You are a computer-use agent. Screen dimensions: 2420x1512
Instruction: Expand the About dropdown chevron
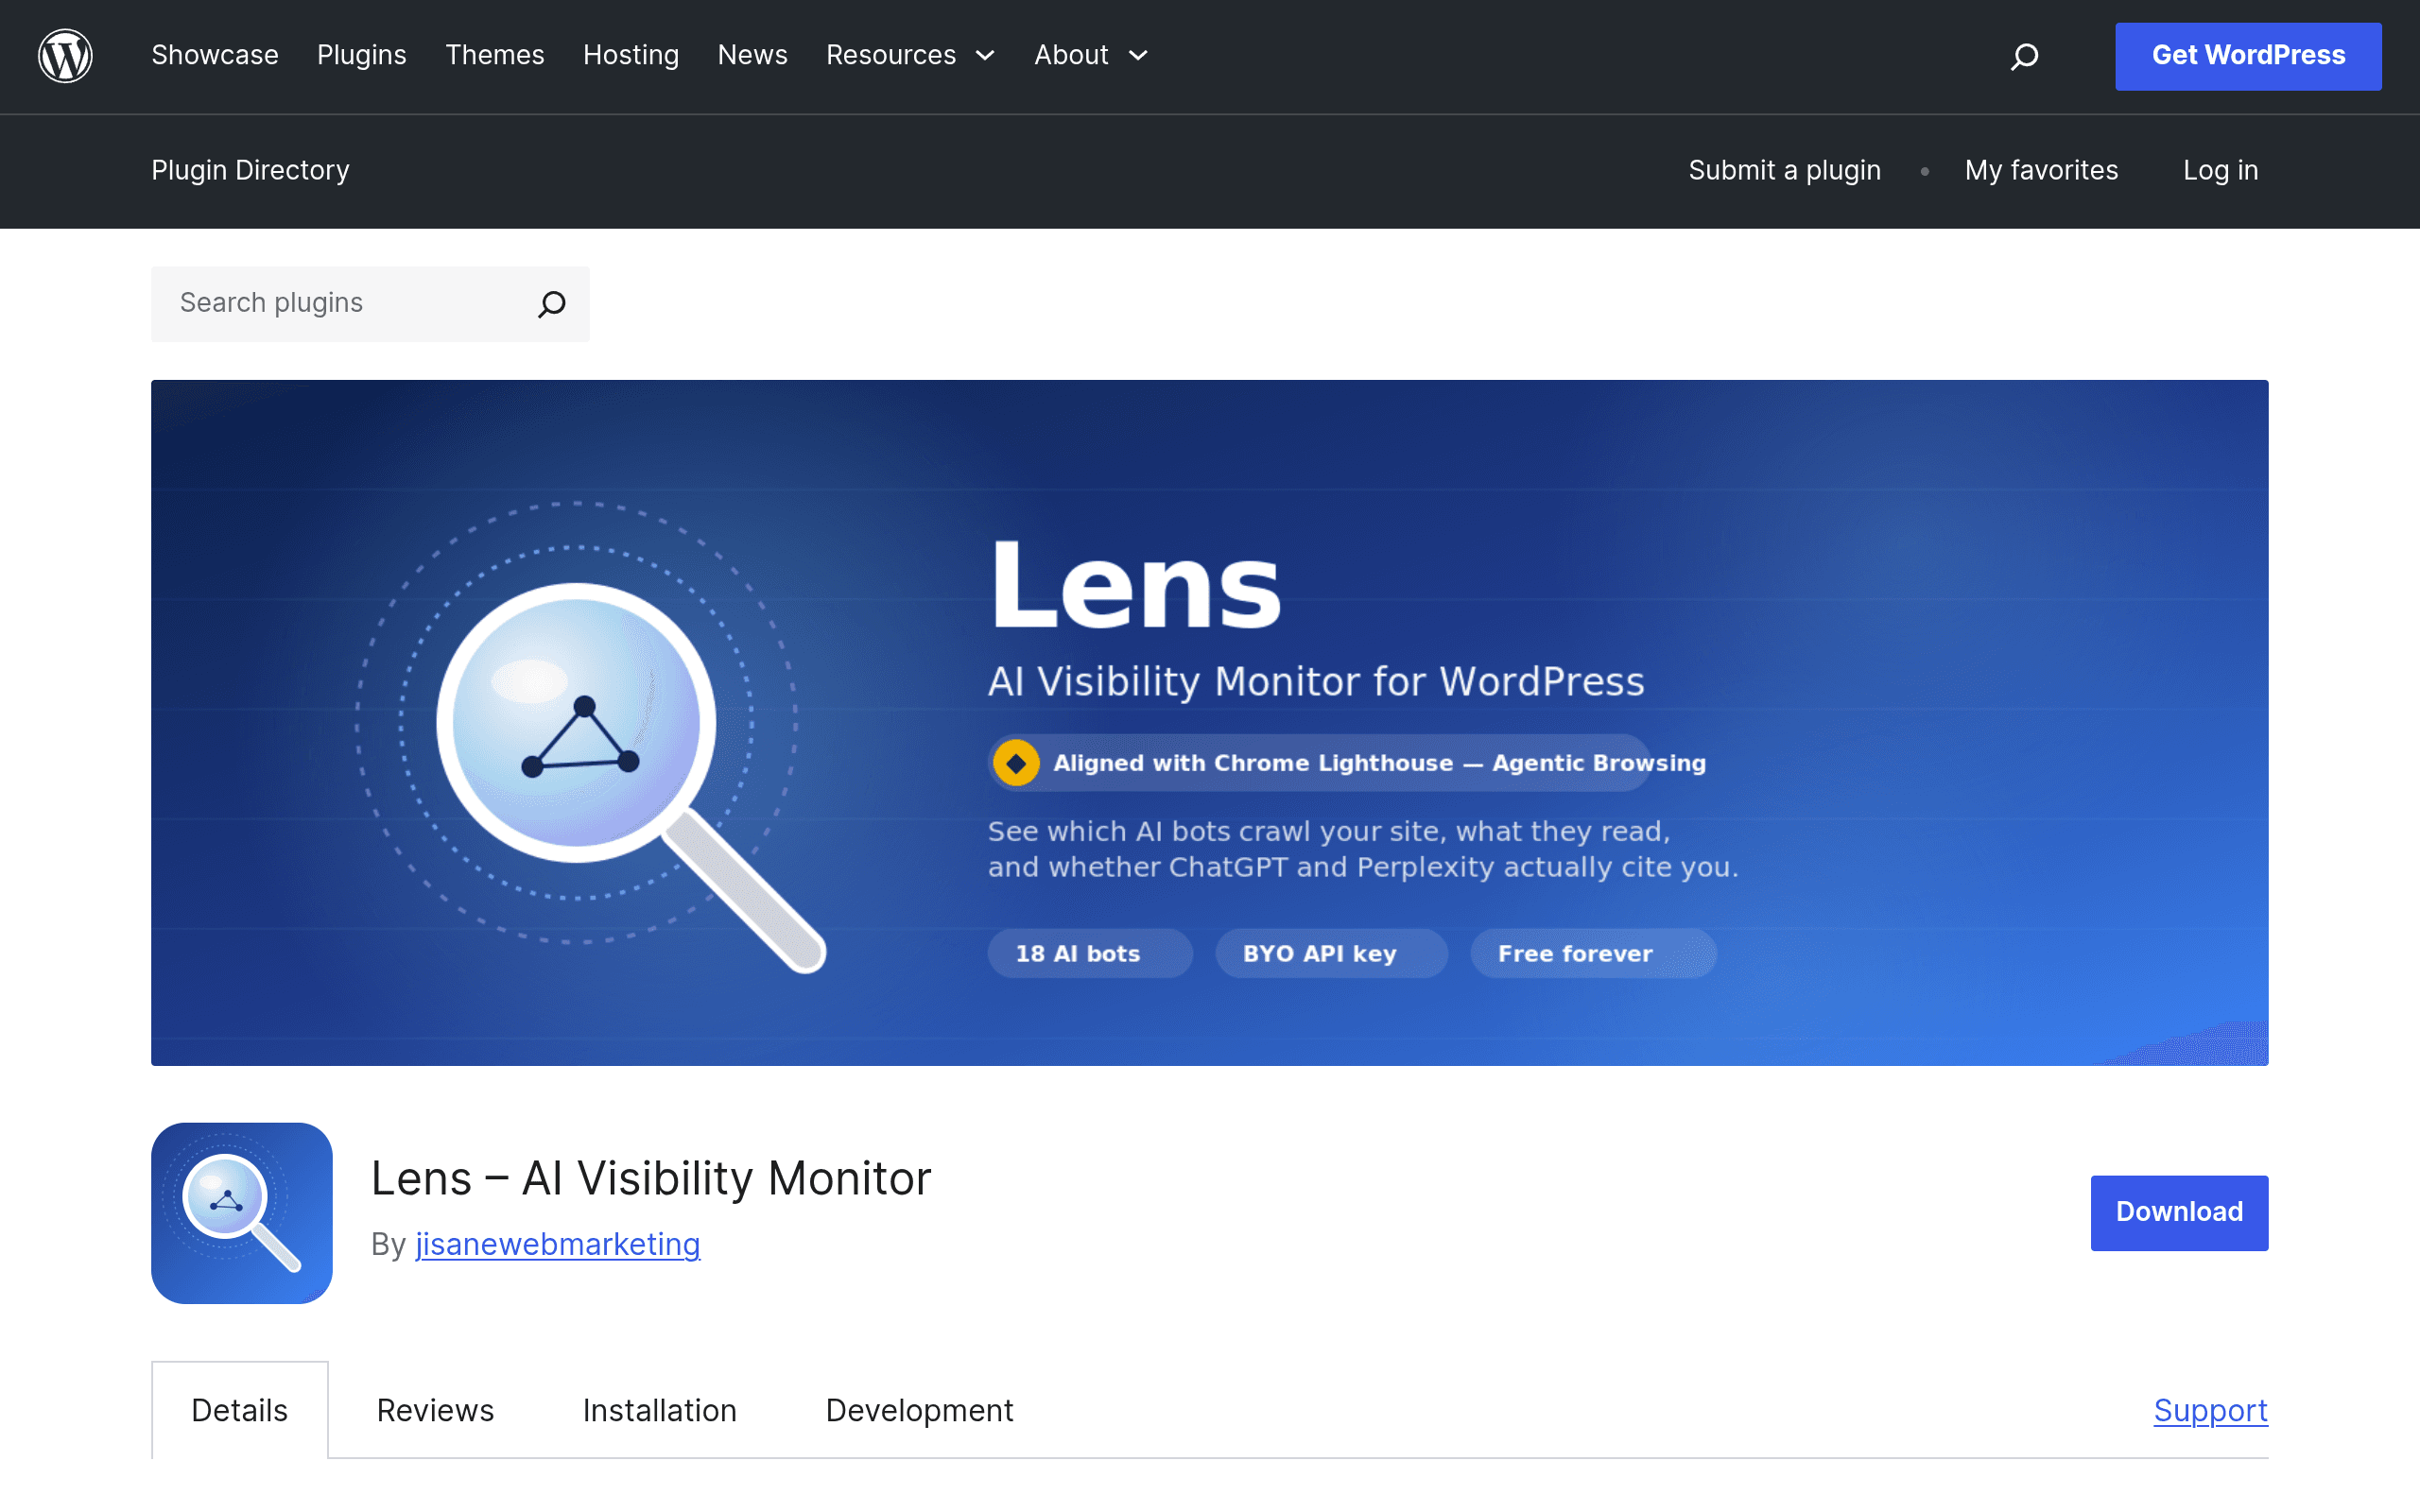pyautogui.click(x=1138, y=56)
